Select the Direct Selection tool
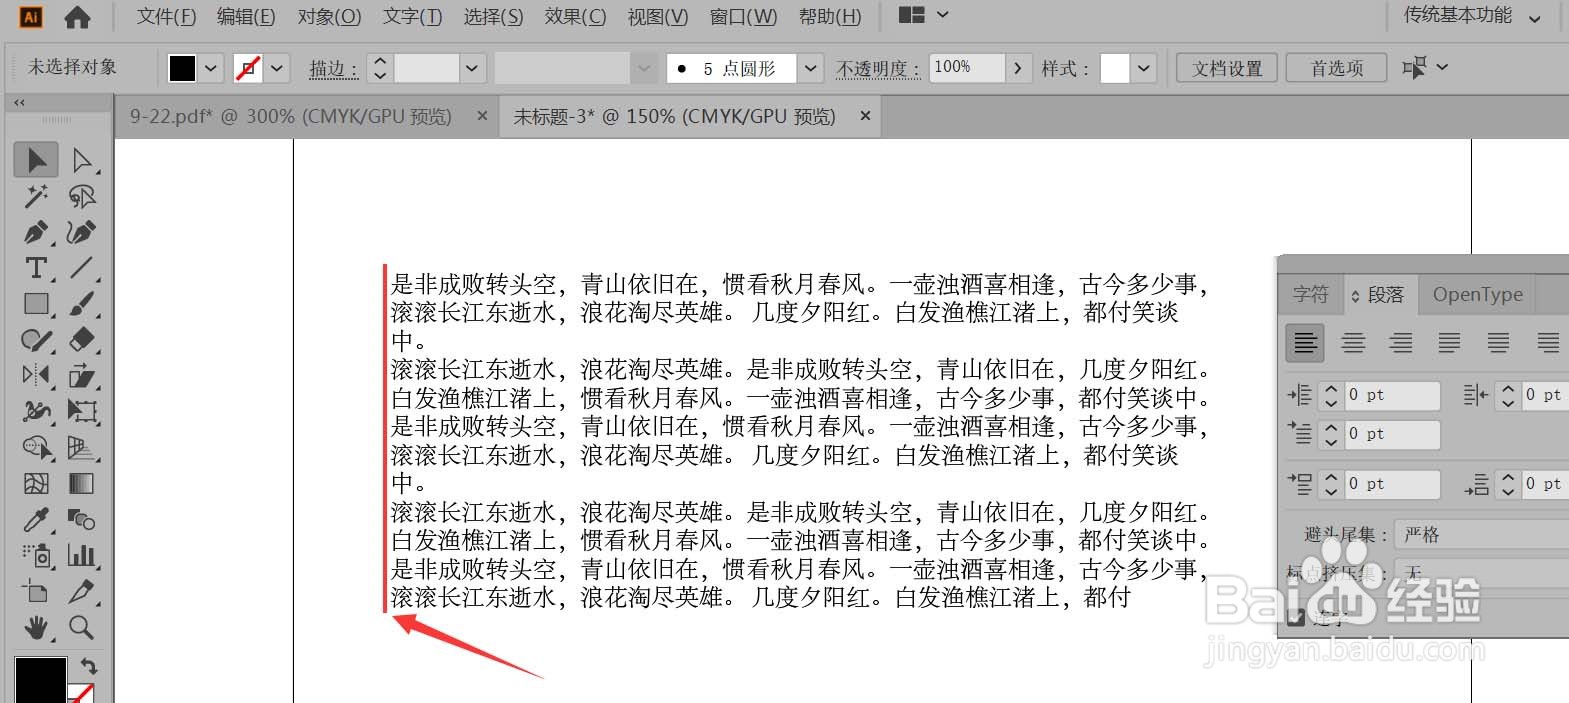 [82, 160]
